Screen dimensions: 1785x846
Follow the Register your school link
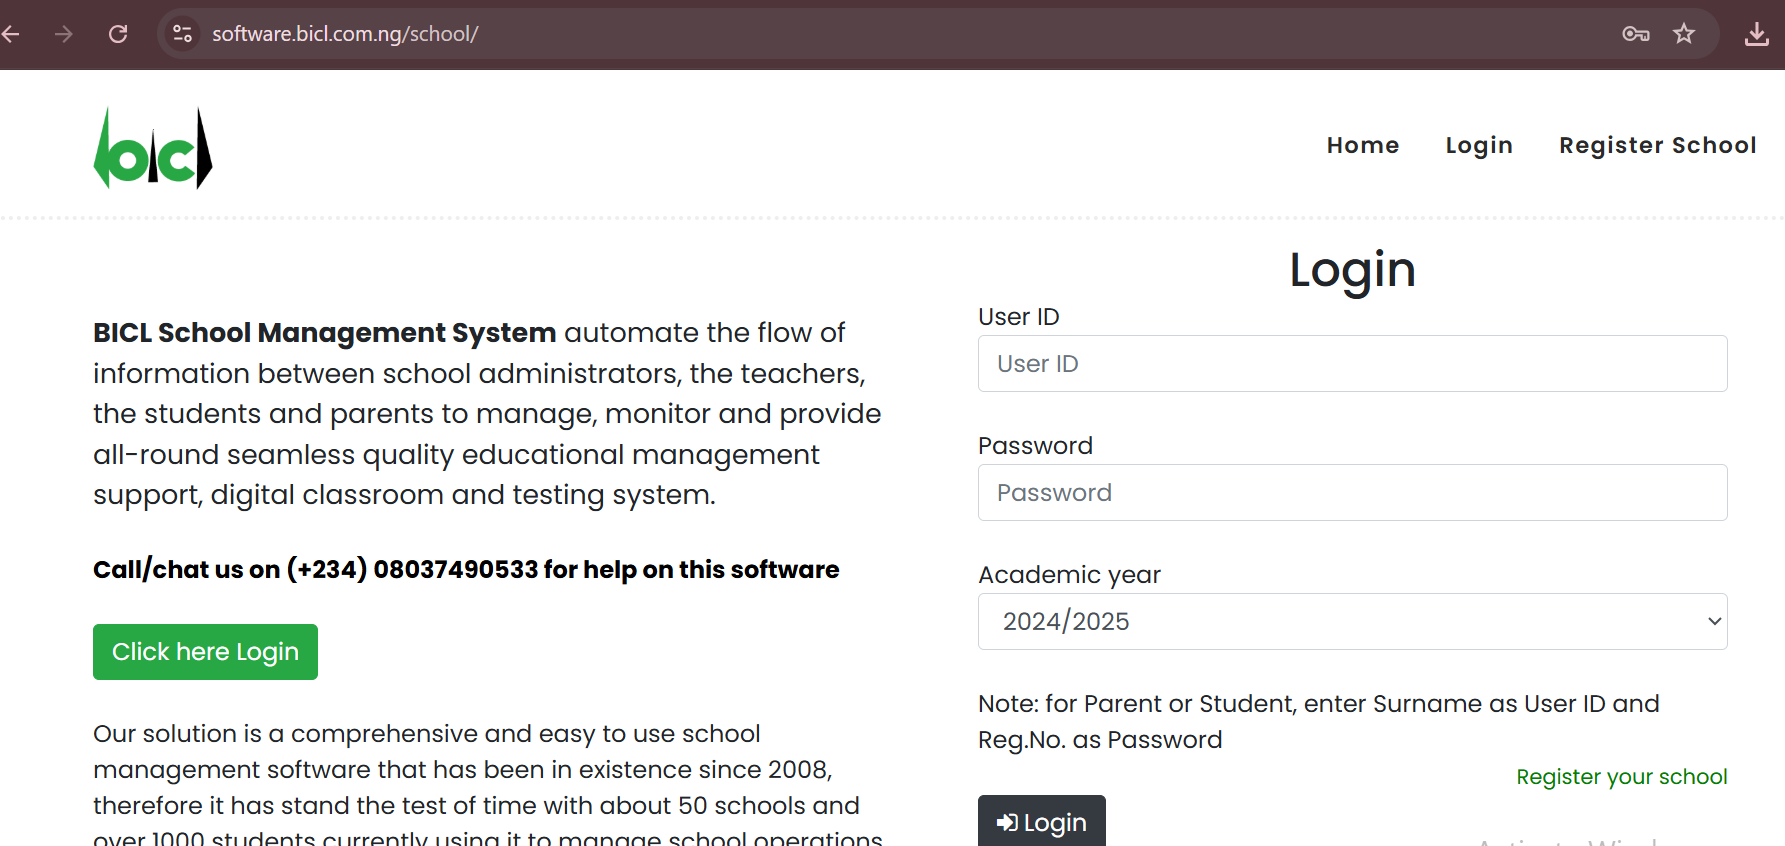[1622, 777]
